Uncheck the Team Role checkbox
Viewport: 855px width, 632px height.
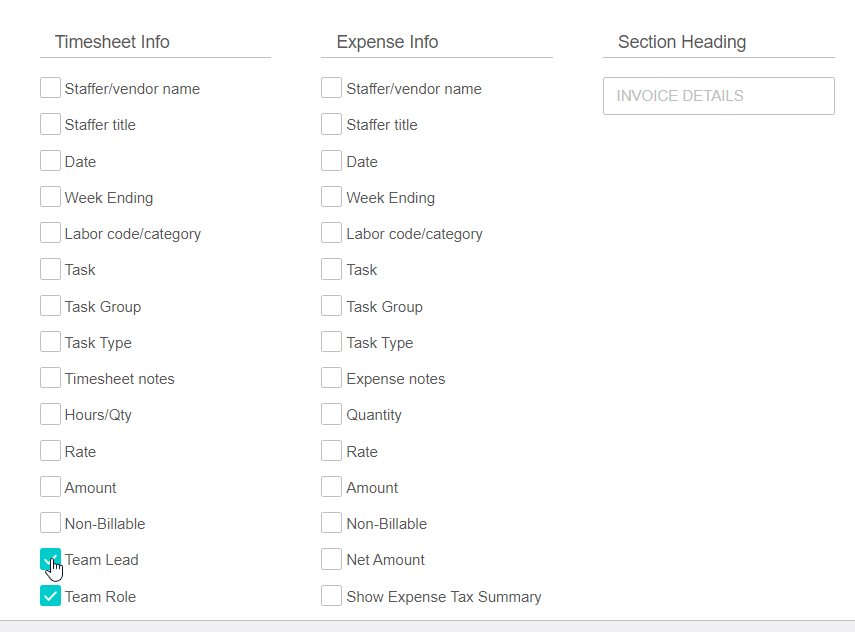tap(50, 596)
